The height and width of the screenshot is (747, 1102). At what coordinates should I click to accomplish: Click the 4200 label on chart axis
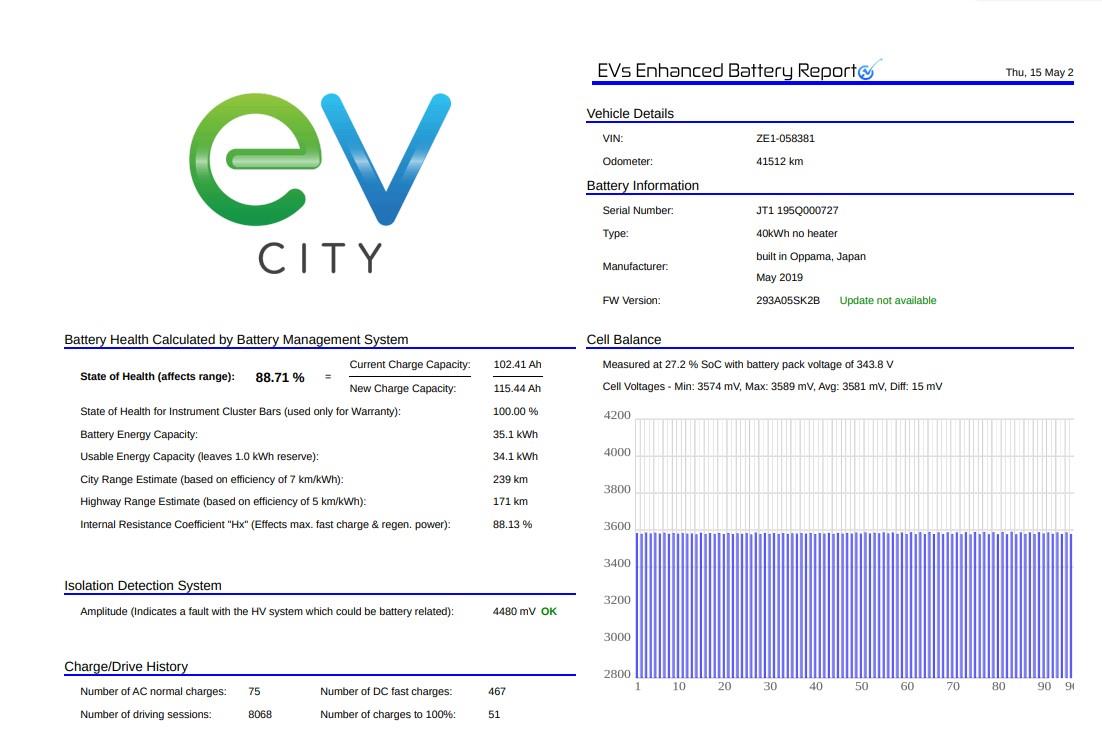[x=617, y=415]
